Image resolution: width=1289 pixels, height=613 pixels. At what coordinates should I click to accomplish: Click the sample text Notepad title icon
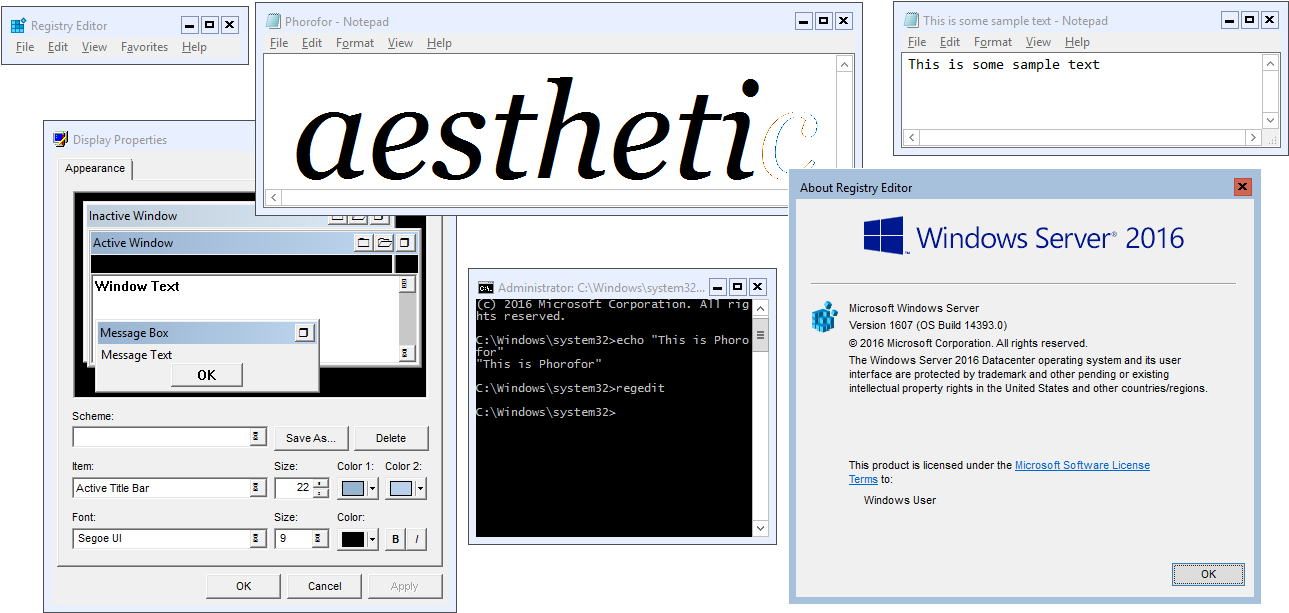(911, 20)
